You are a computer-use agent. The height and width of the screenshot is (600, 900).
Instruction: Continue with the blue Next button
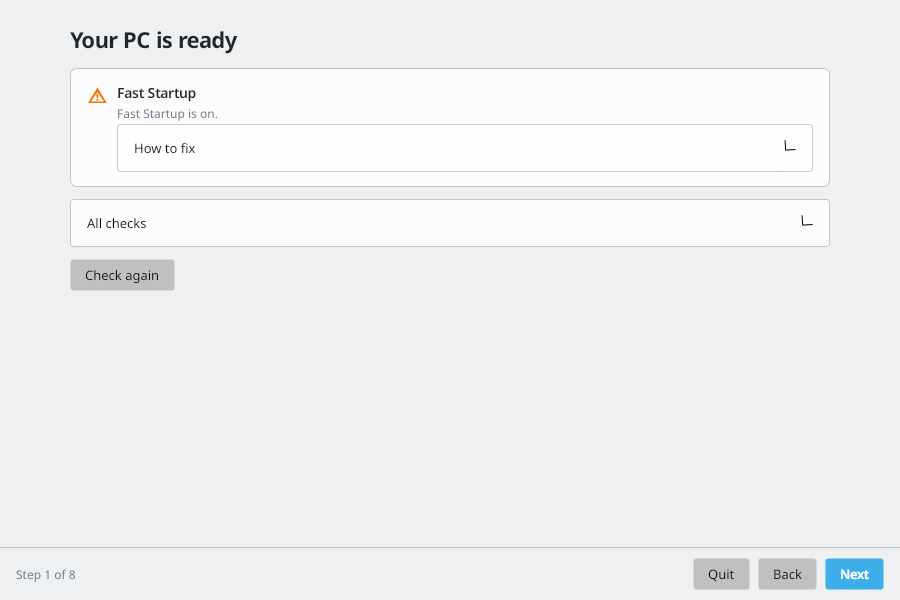[x=854, y=574]
